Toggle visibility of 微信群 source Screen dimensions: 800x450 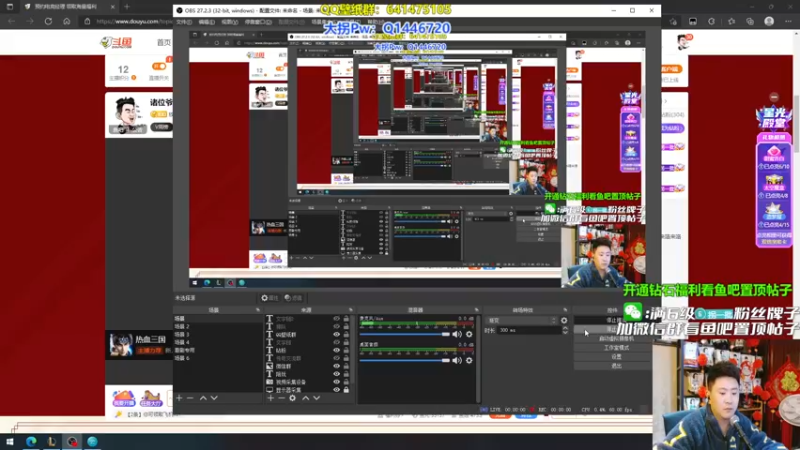click(336, 366)
